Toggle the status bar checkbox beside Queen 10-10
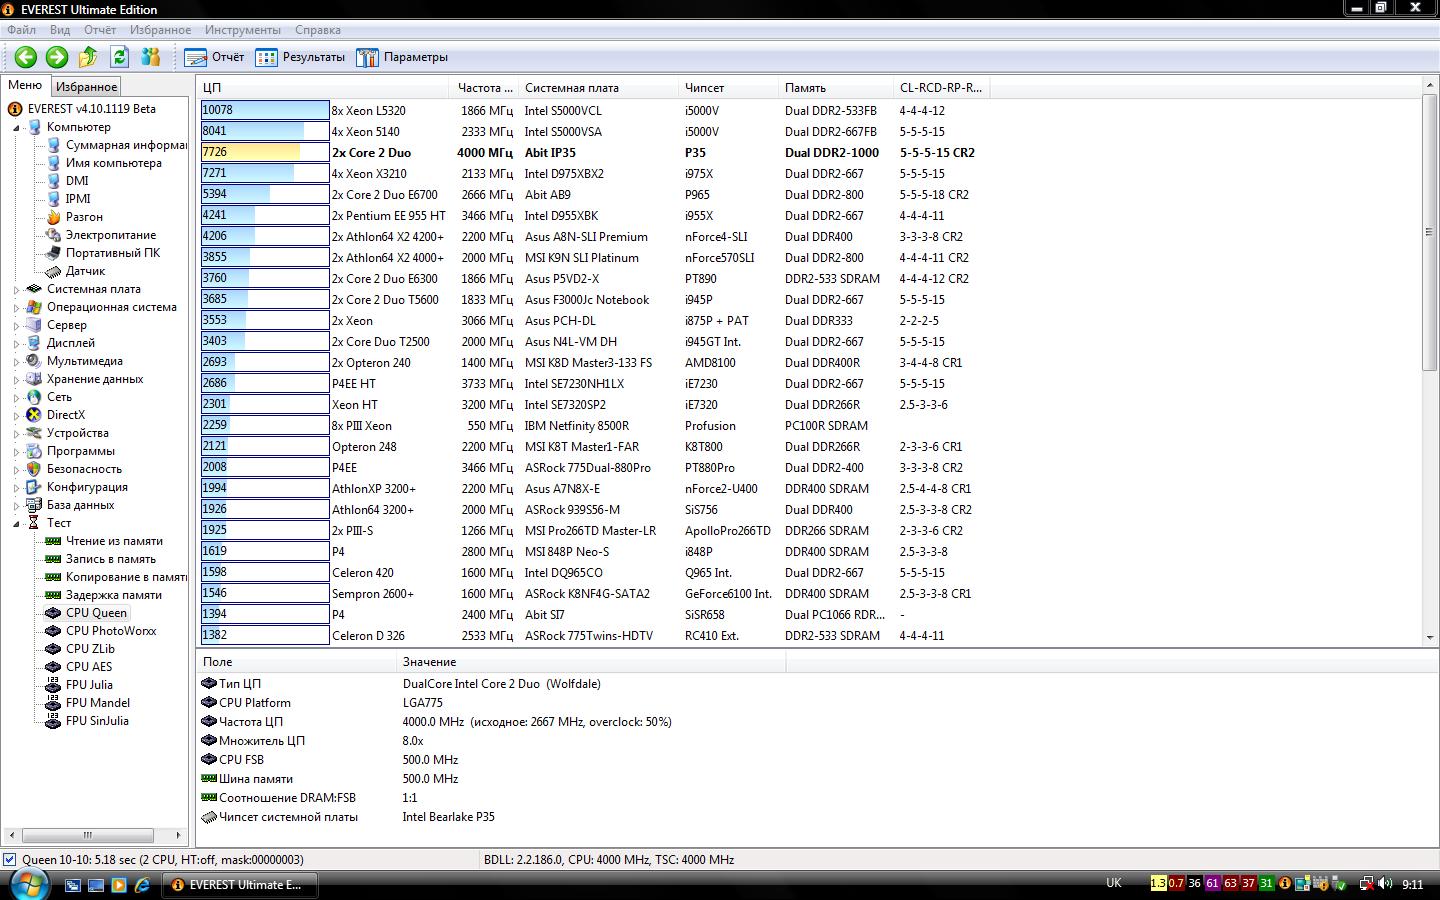Screen dimensions: 1440x900 click(x=9, y=859)
